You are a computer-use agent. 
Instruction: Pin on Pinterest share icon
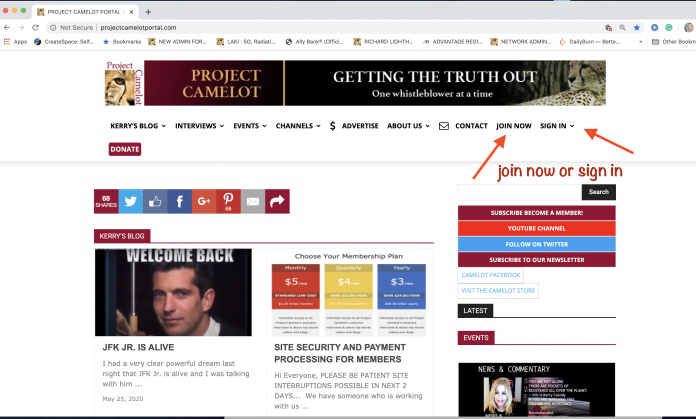(x=228, y=202)
